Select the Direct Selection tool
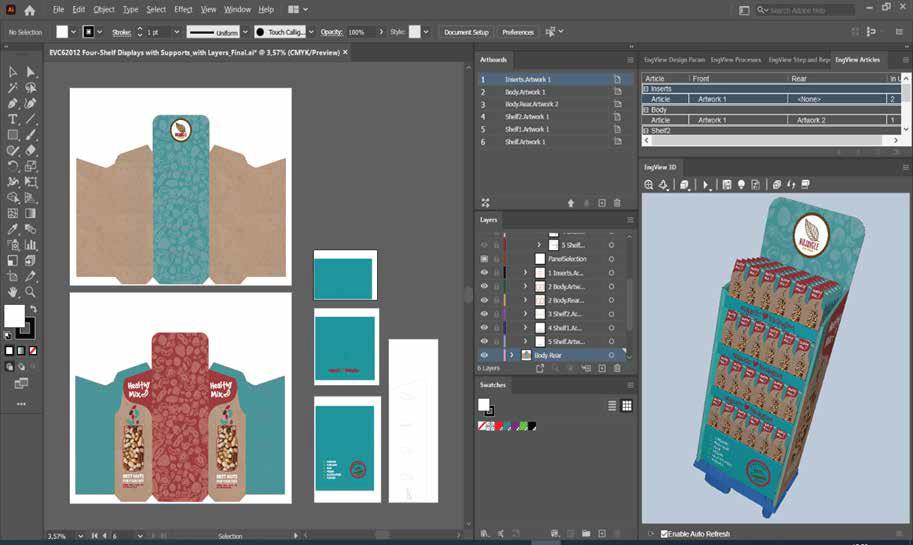This screenshot has width=913, height=545. (x=31, y=72)
